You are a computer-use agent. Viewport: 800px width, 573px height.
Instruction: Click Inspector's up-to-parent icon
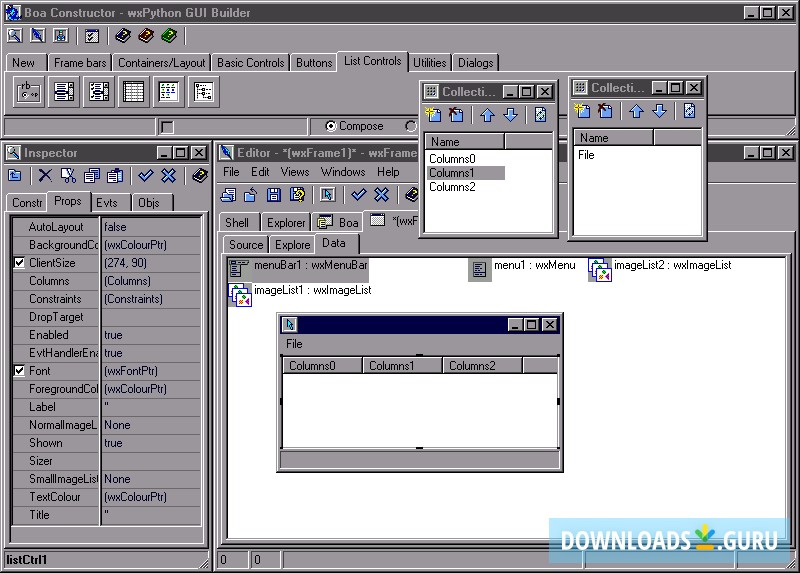pyautogui.click(x=15, y=176)
